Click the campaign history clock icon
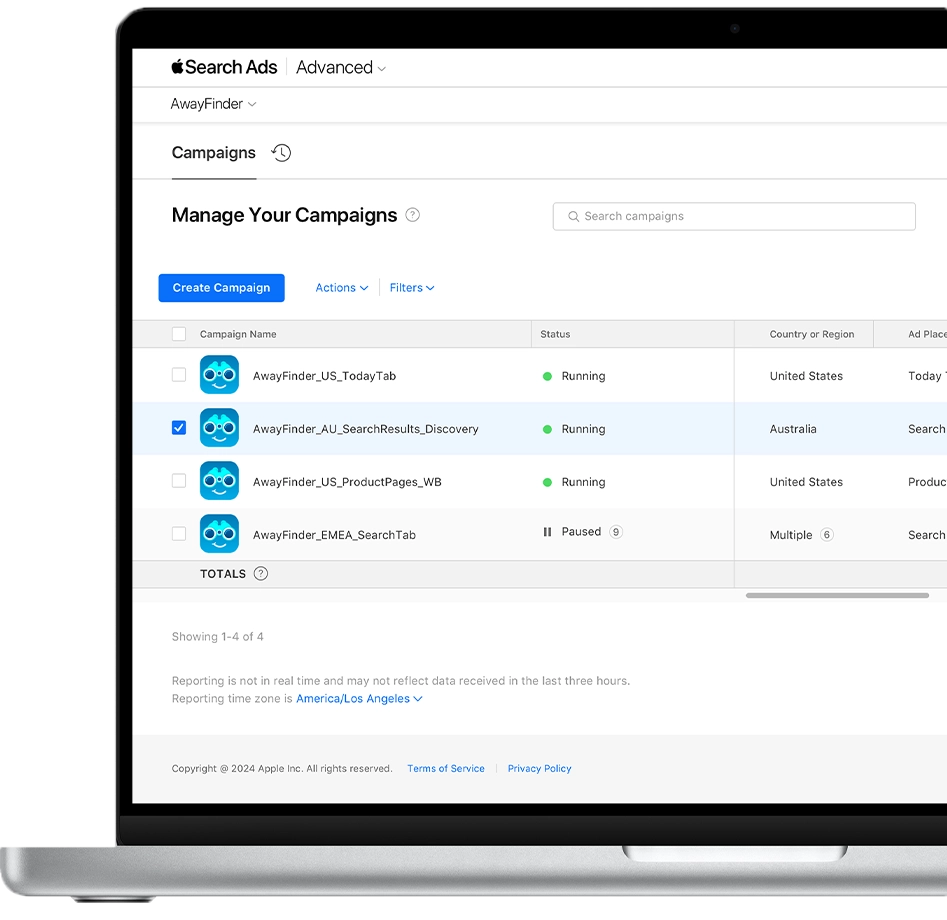Screen dimensions: 947x920 coord(281,153)
